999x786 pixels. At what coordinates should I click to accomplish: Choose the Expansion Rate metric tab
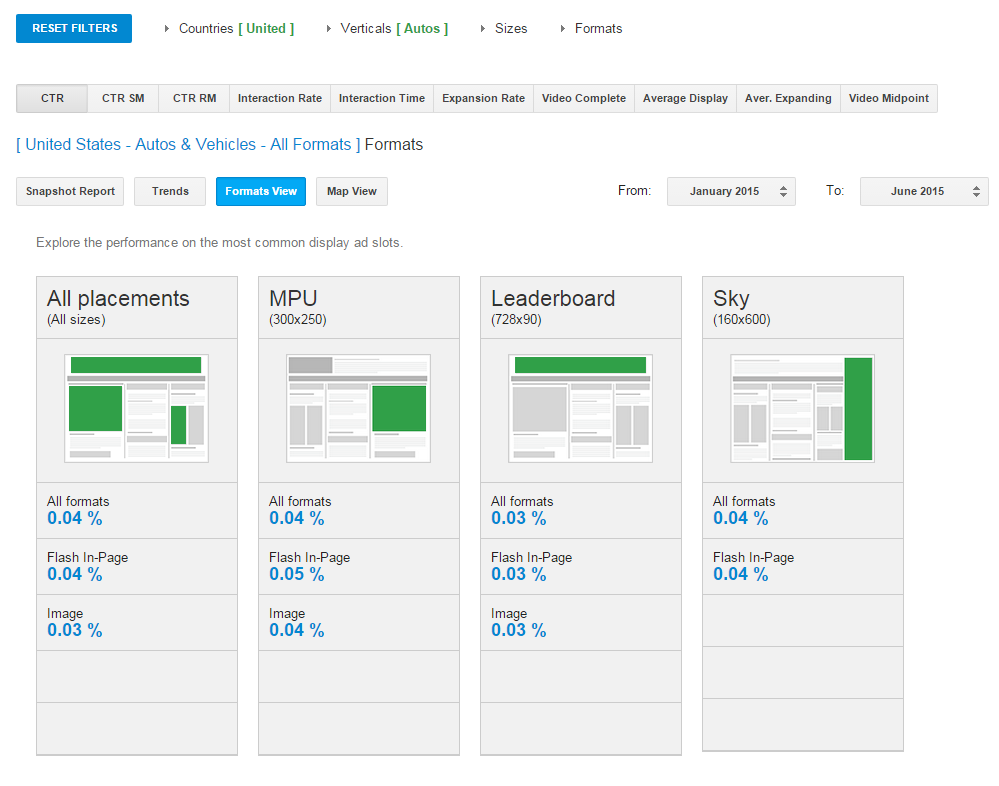tap(483, 98)
